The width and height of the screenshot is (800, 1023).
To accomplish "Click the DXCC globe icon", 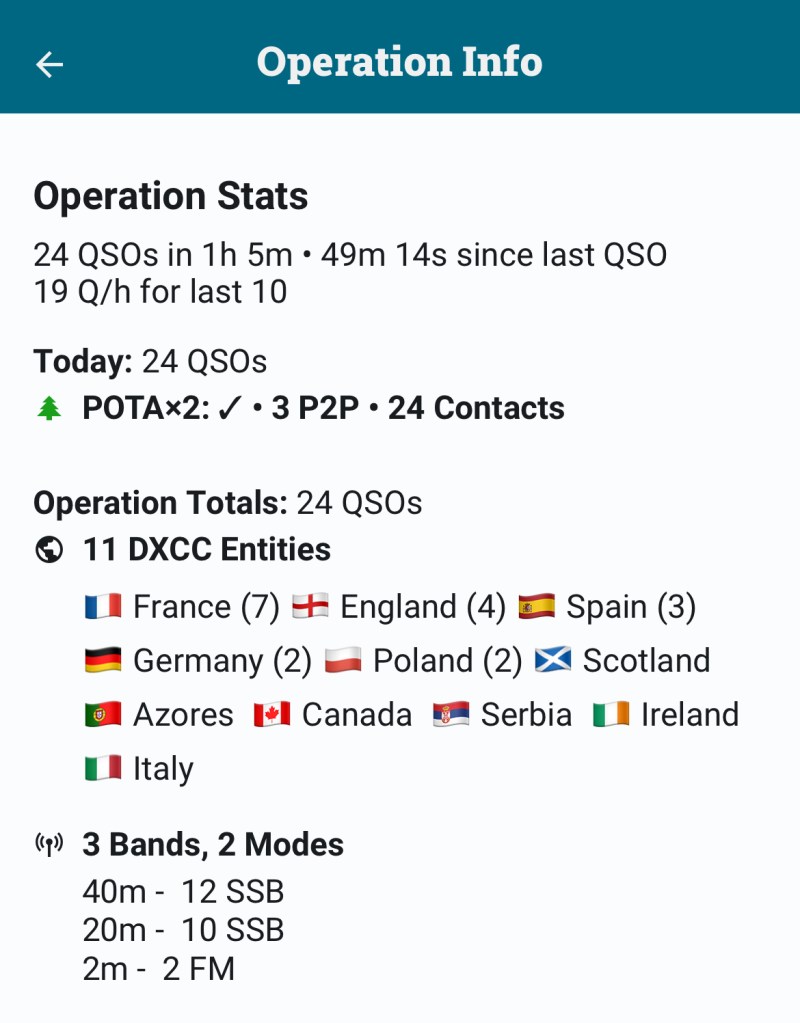I will (x=48, y=550).
